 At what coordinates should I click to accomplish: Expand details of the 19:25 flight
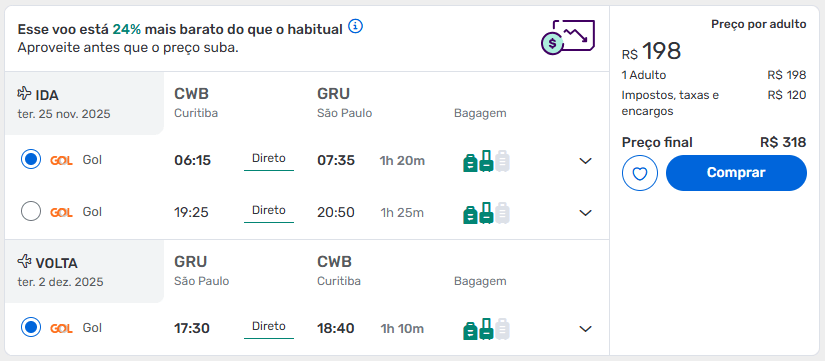[x=586, y=213]
